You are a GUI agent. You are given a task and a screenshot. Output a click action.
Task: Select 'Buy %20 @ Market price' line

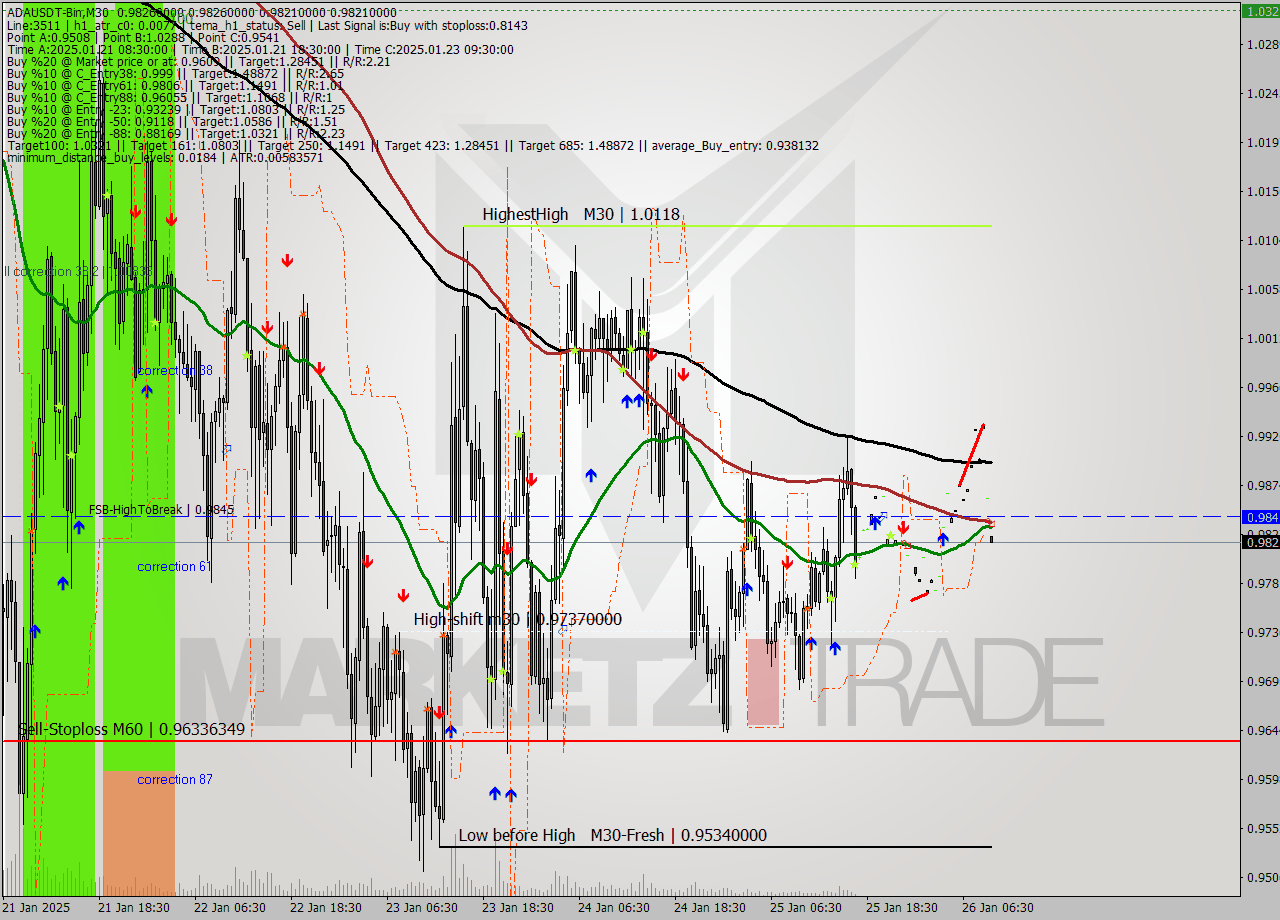(198, 61)
